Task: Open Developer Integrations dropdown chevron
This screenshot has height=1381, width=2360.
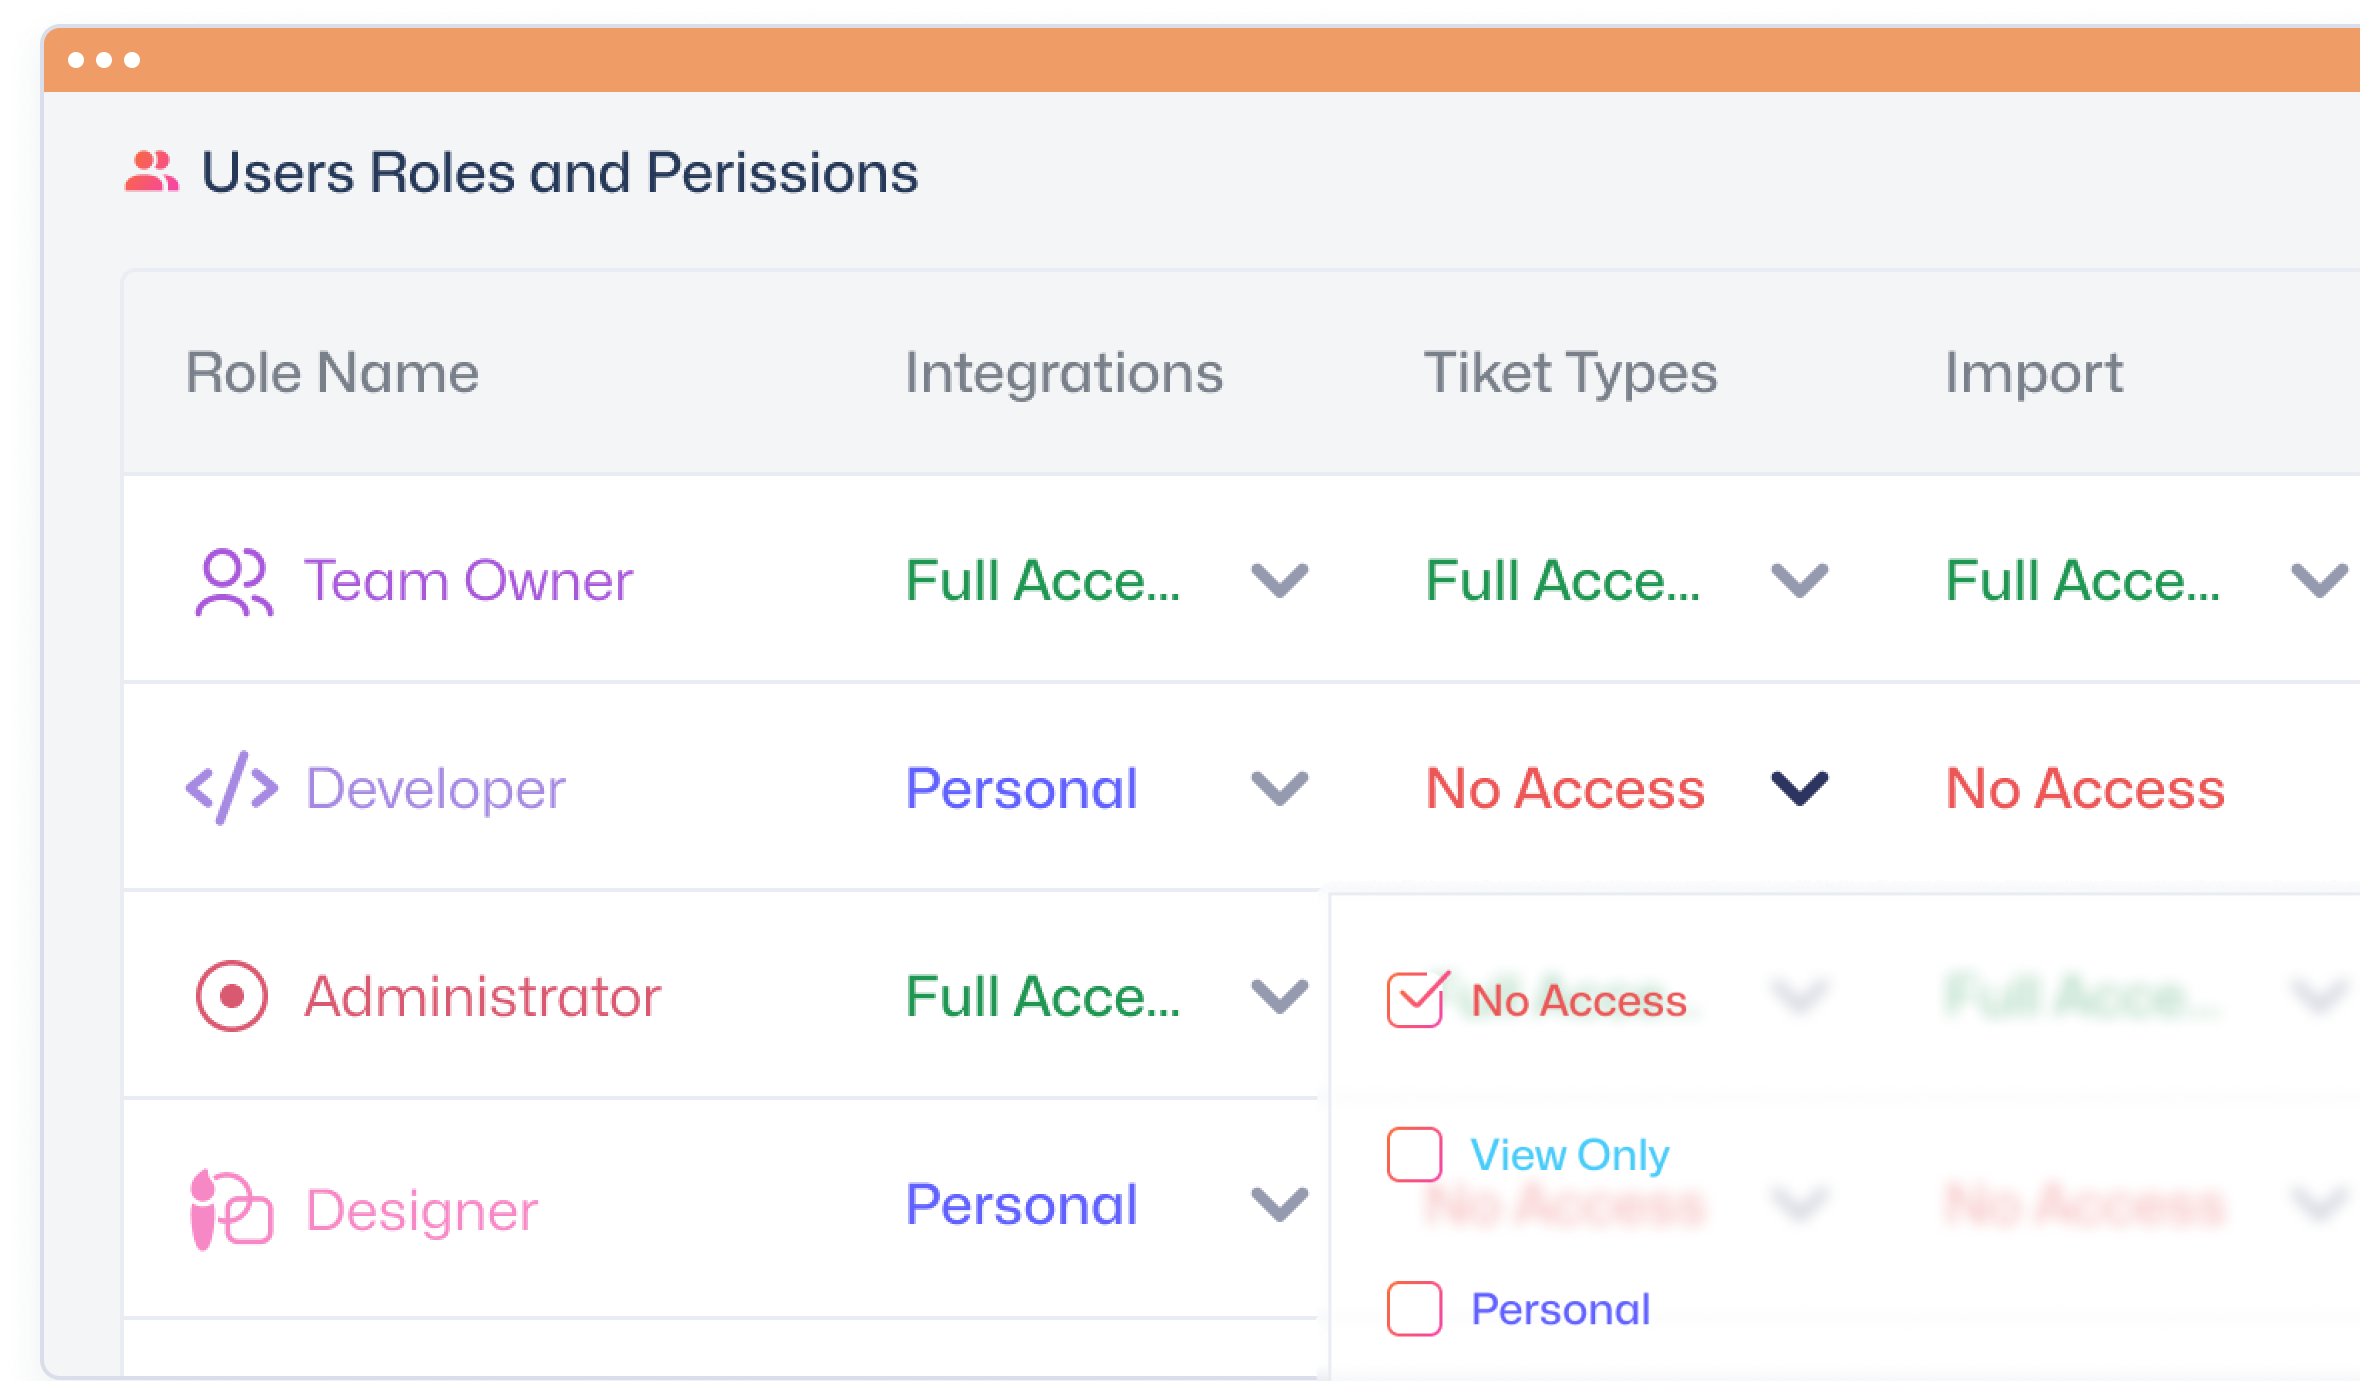Action: (x=1280, y=788)
